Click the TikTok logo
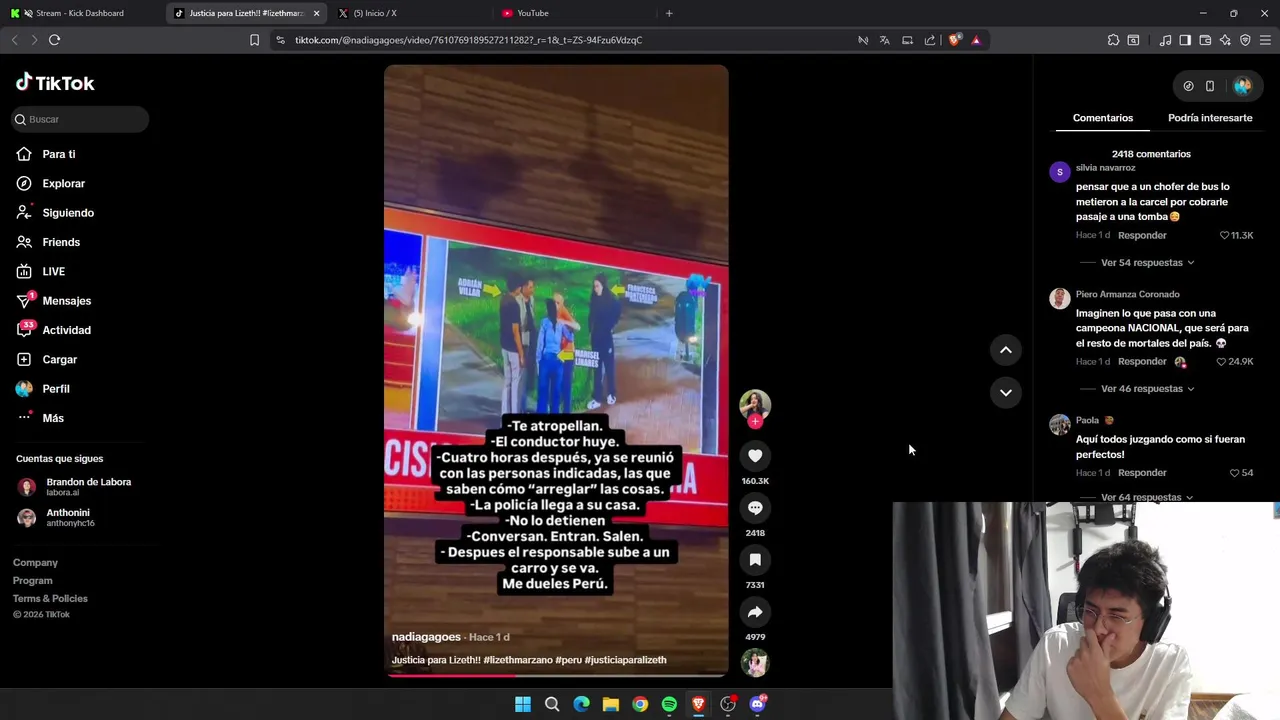Screen dimensions: 1280x720 (x=55, y=83)
